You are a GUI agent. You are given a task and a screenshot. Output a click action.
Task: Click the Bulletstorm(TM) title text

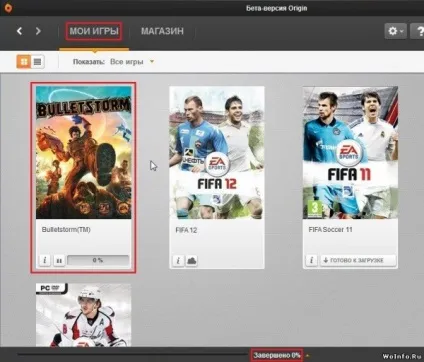pyautogui.click(x=66, y=230)
